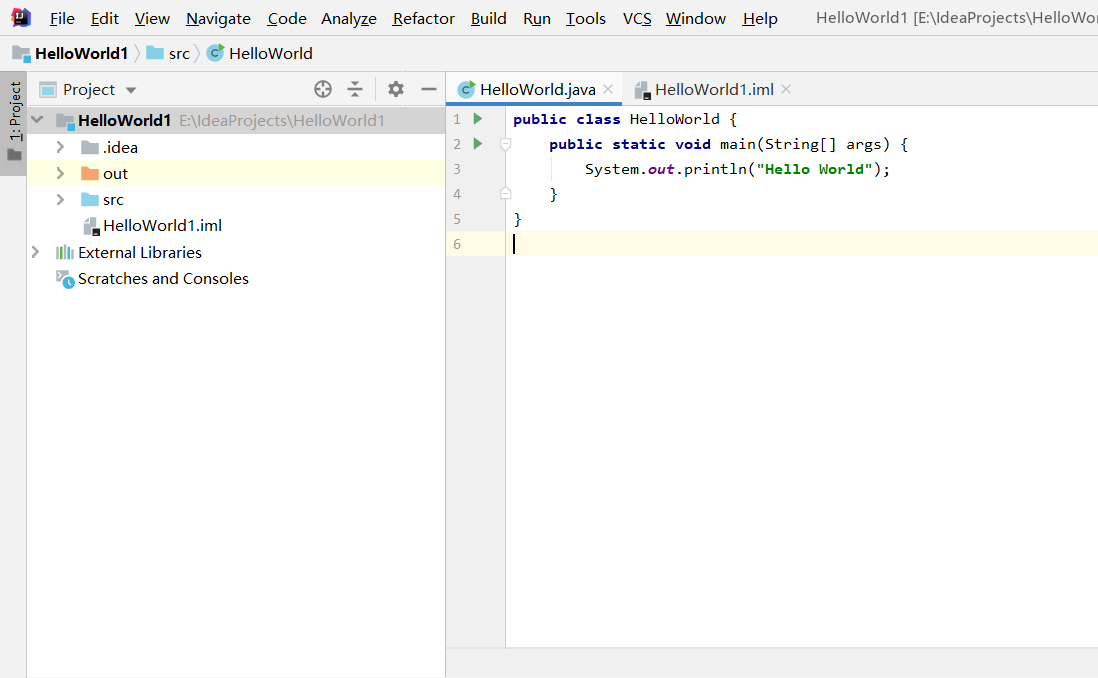The width and height of the screenshot is (1098, 678).
Task: Collapse the HelloWorld1 project root node
Action: 37,120
